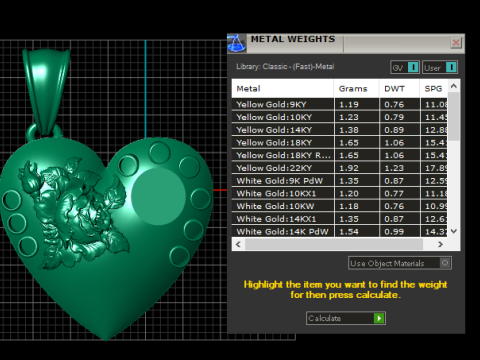Select the White Gold:10KW row

[x=339, y=206]
